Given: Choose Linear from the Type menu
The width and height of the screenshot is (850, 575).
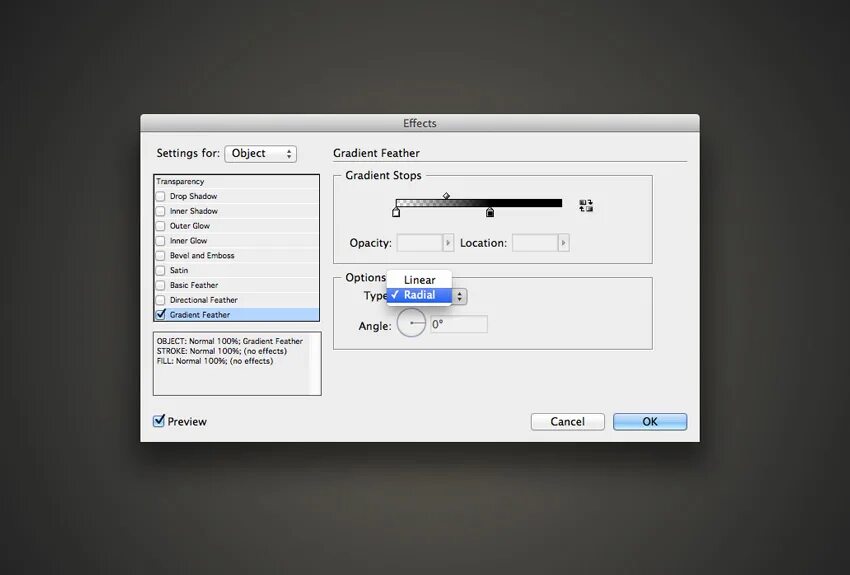Looking at the screenshot, I should pyautogui.click(x=419, y=280).
